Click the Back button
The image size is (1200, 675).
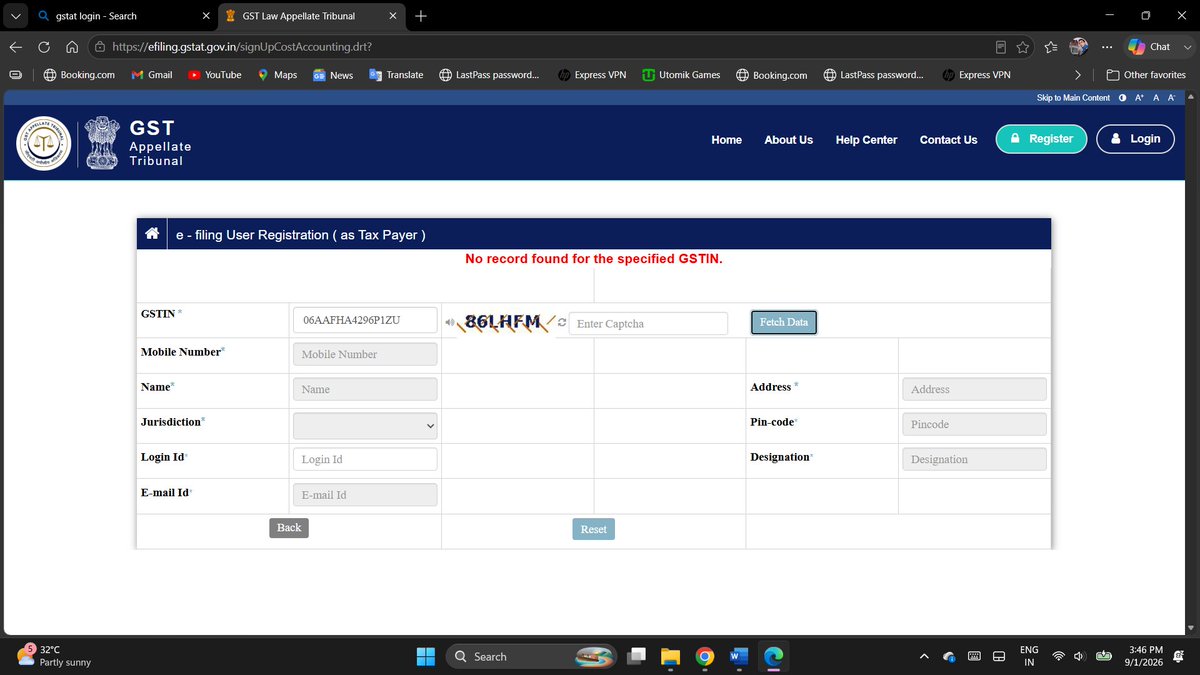pos(289,528)
